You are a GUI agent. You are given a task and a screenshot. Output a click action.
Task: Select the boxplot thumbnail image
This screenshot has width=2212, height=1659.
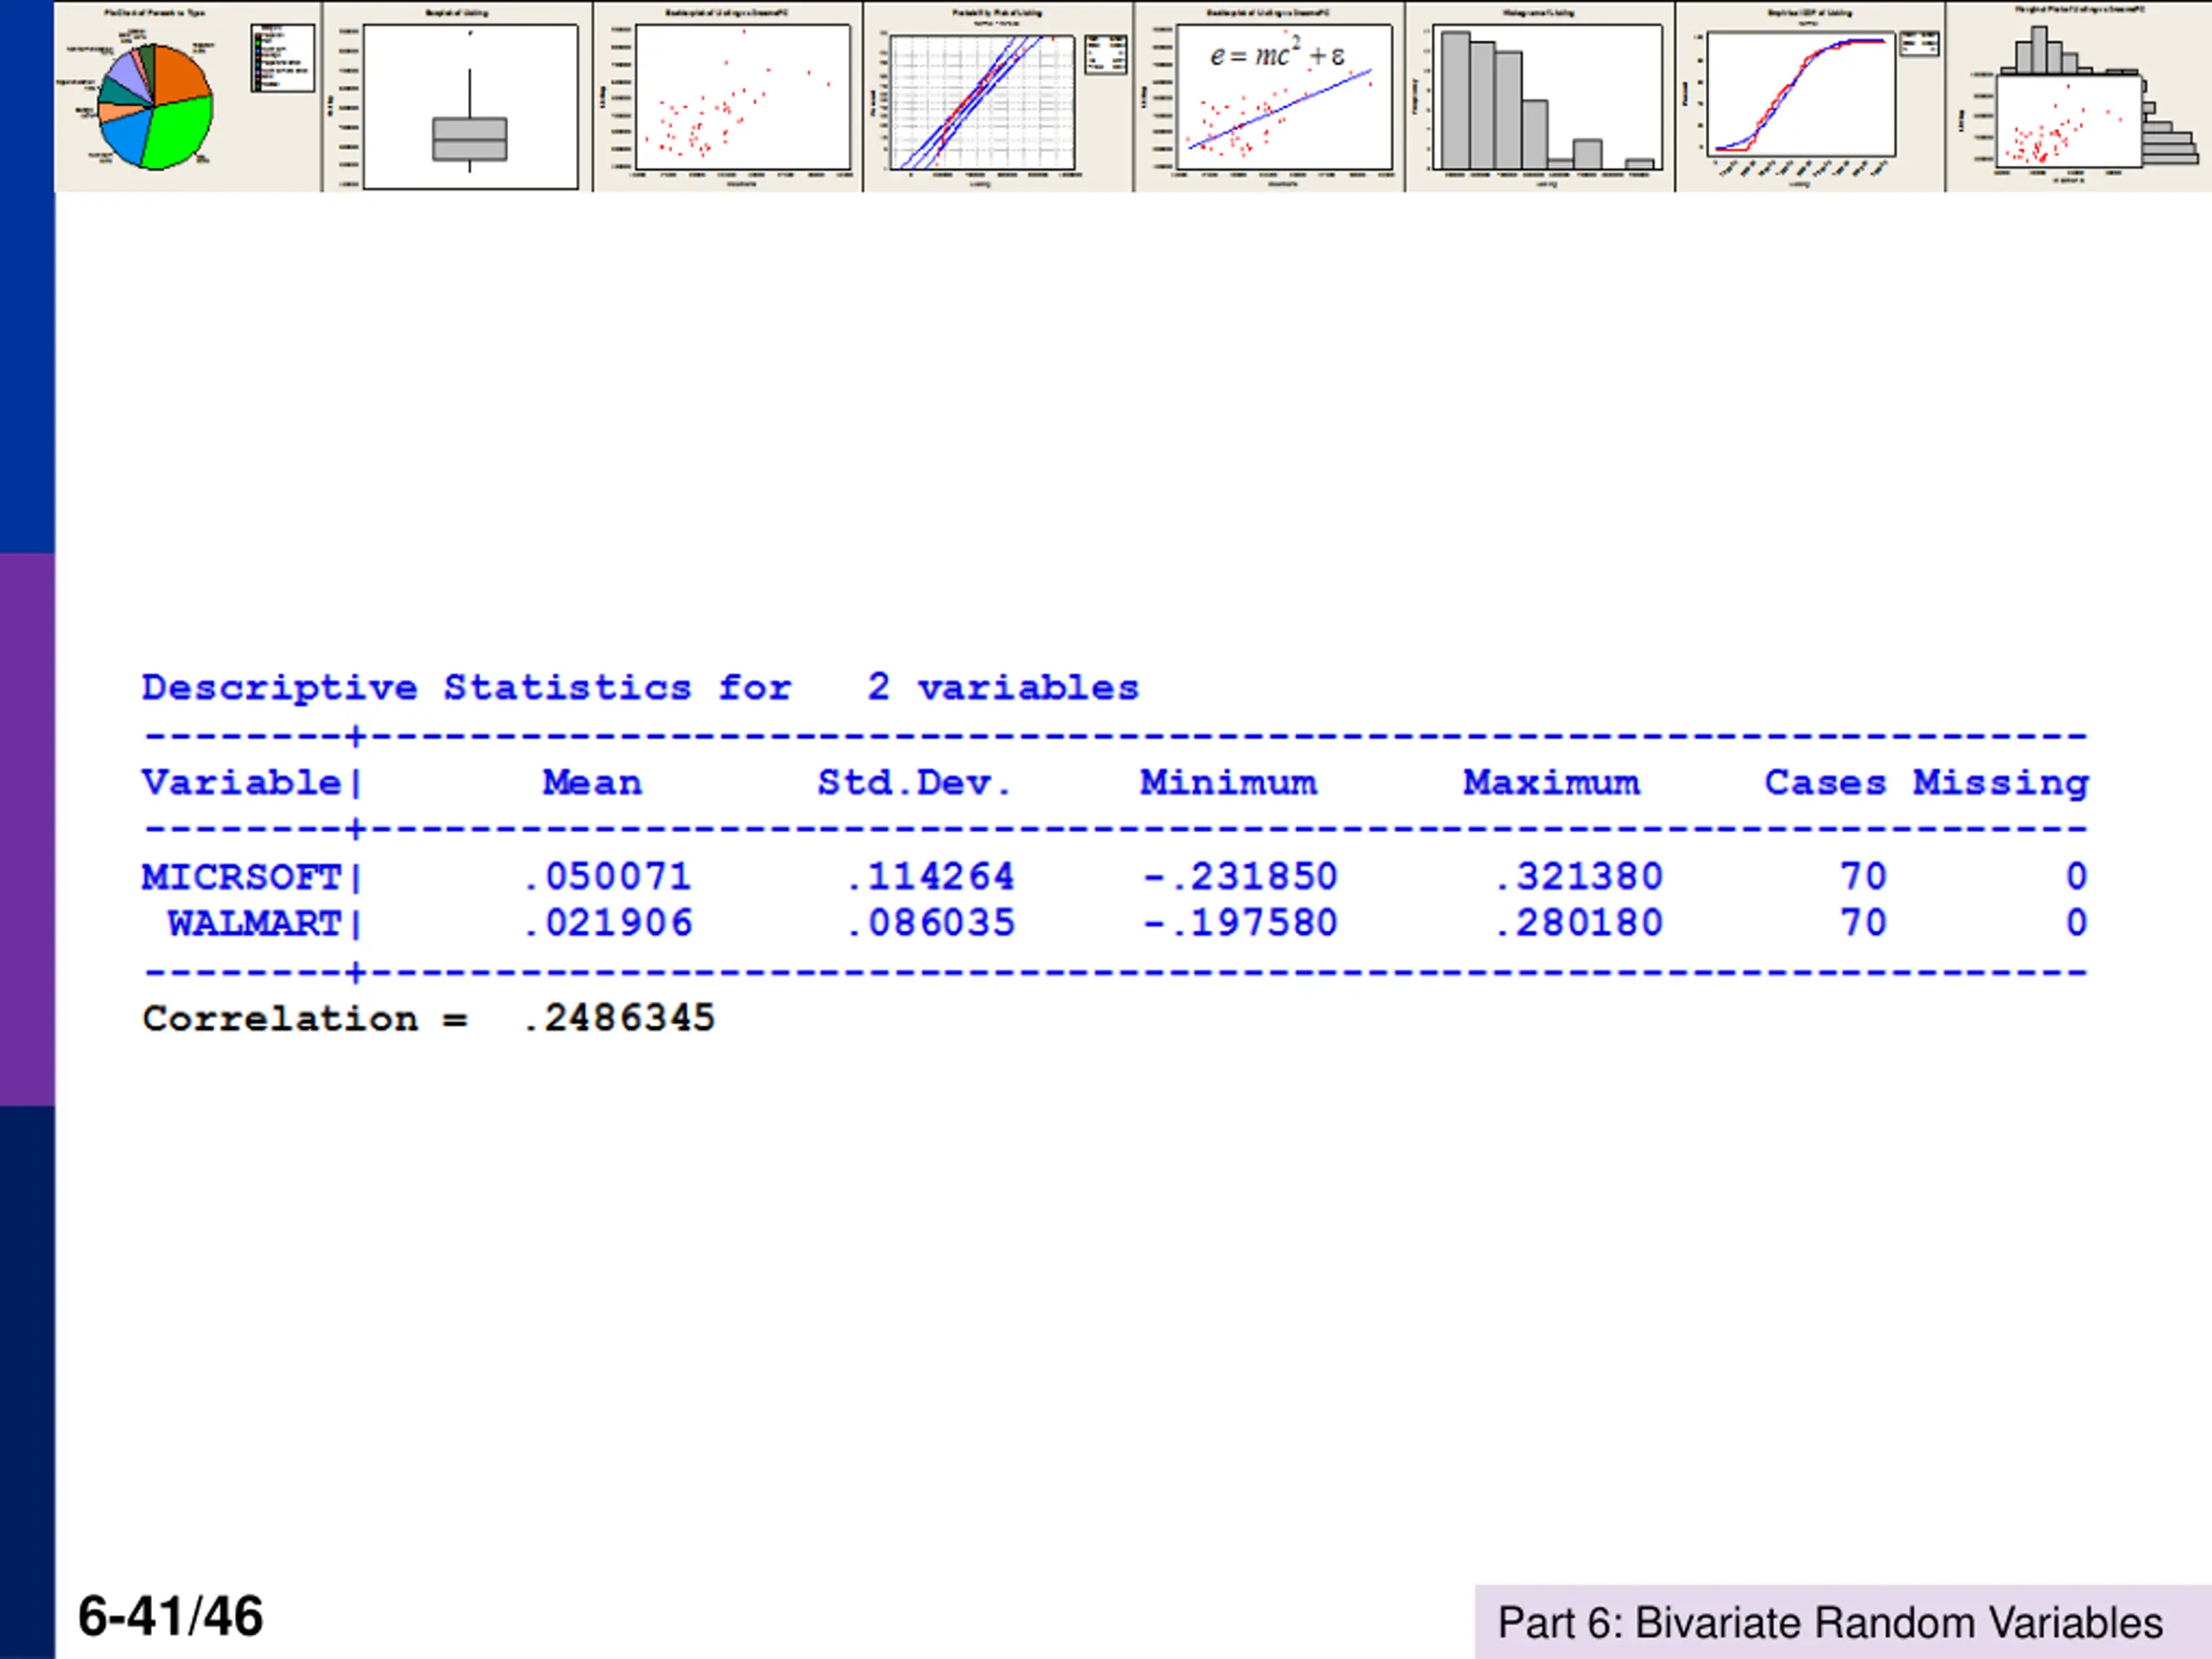point(458,97)
